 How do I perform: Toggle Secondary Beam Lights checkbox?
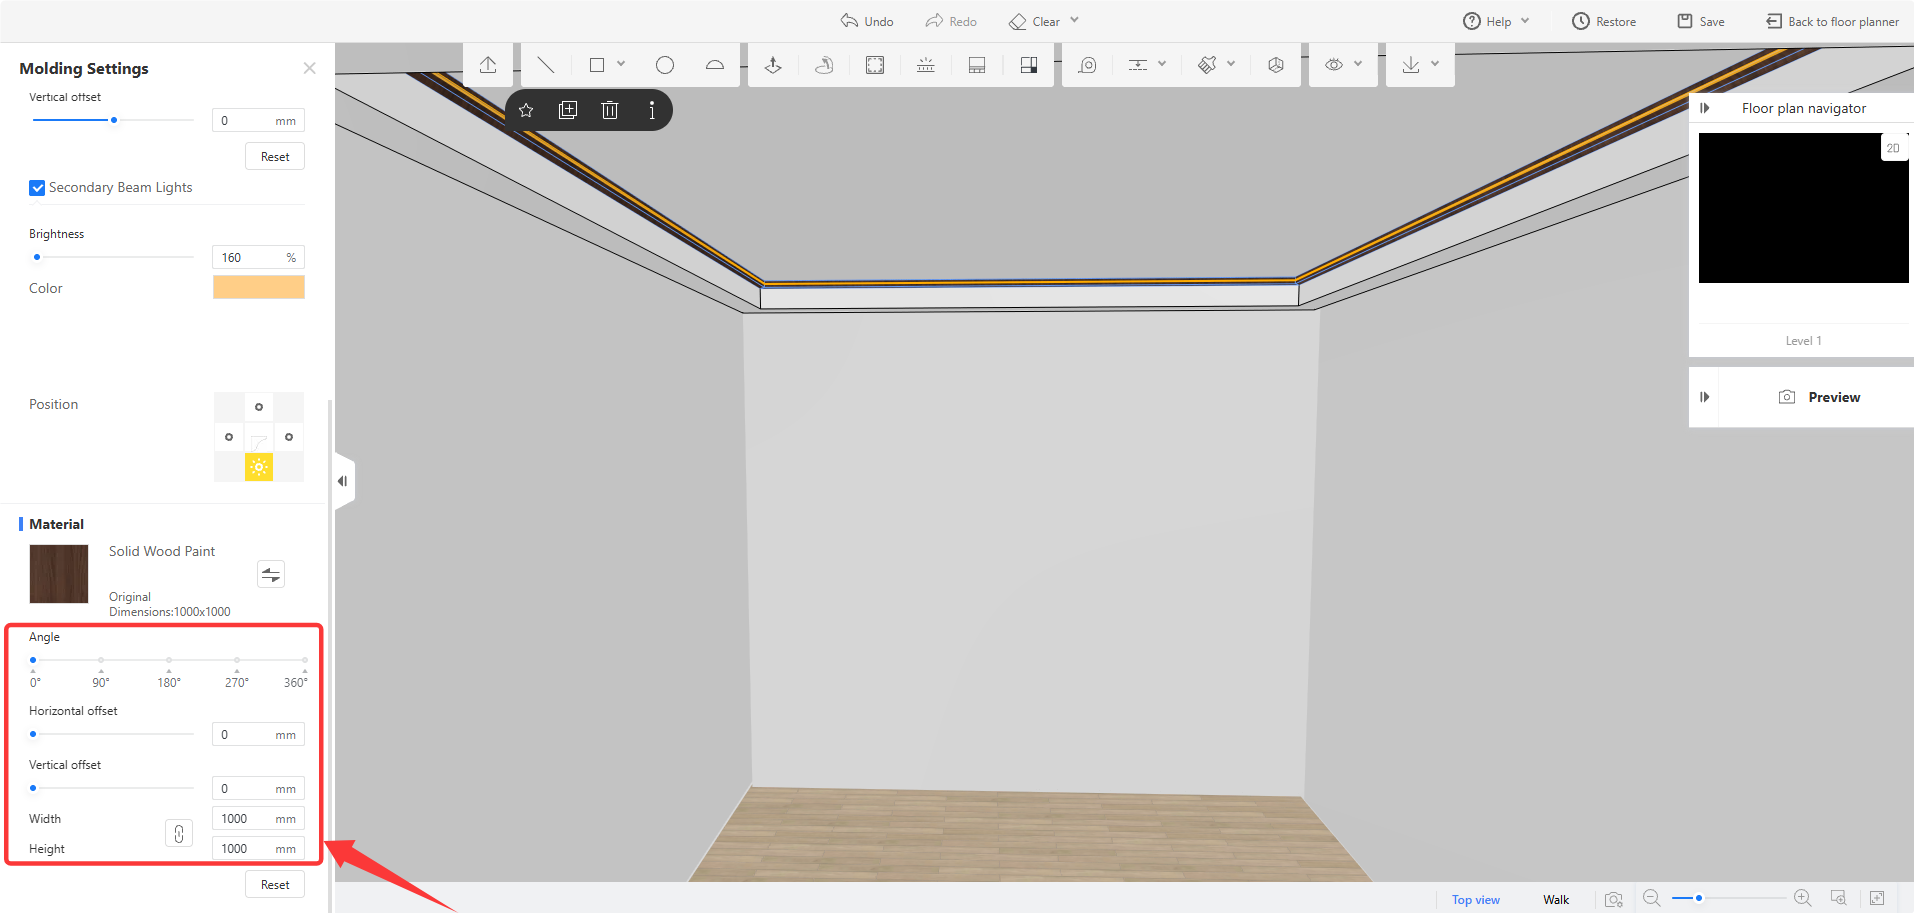click(x=37, y=188)
